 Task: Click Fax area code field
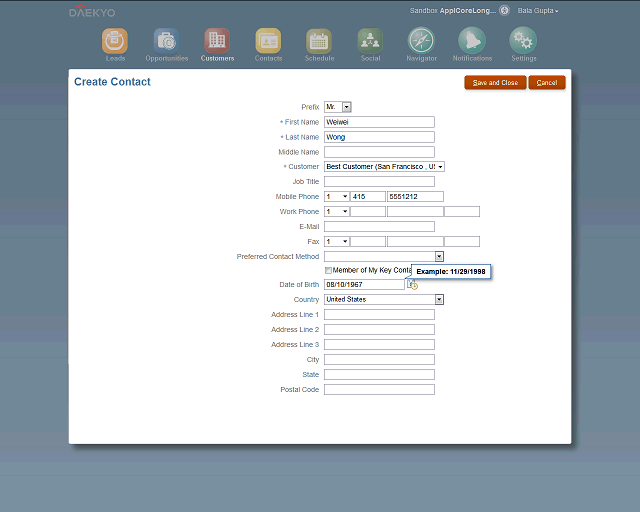[368, 241]
